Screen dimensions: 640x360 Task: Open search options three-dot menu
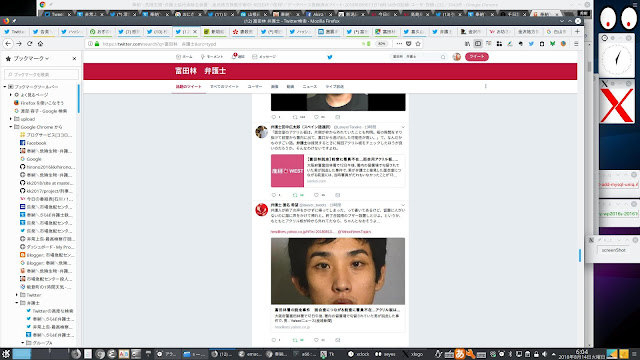coord(485,87)
